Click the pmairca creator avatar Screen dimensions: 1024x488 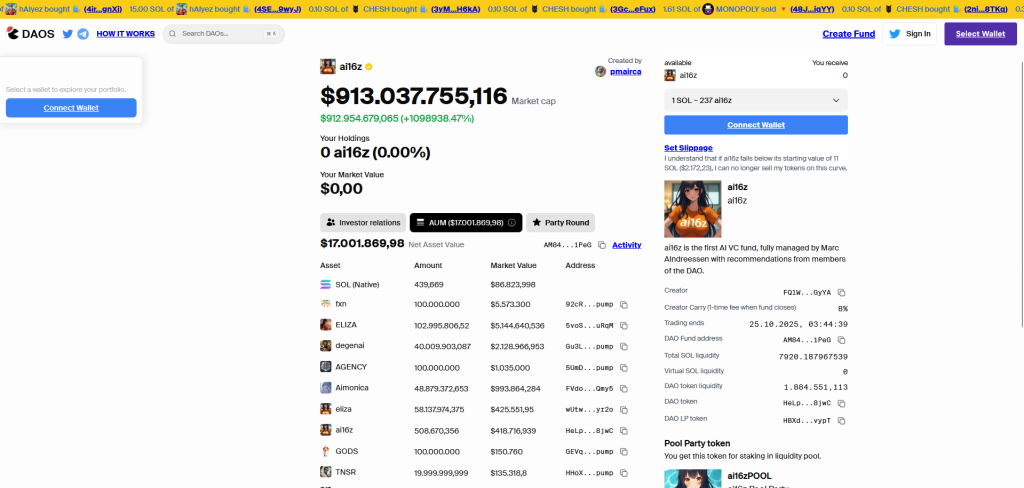[x=600, y=71]
